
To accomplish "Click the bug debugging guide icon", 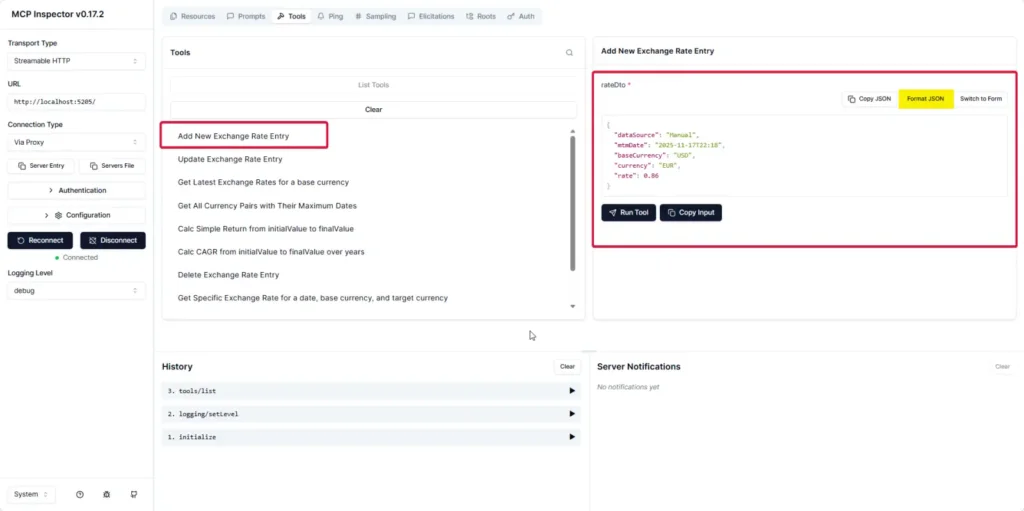I will tap(107, 494).
